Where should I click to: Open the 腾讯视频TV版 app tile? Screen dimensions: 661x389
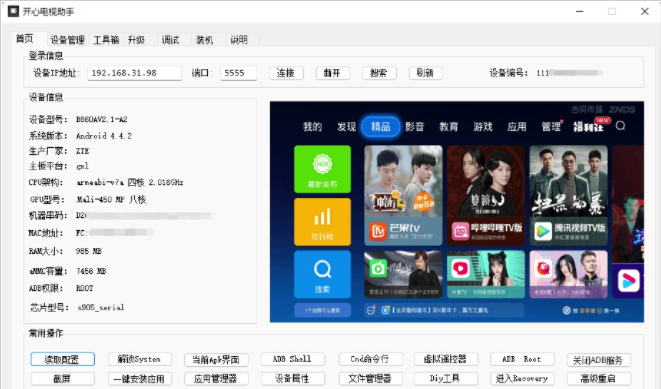coord(569,195)
